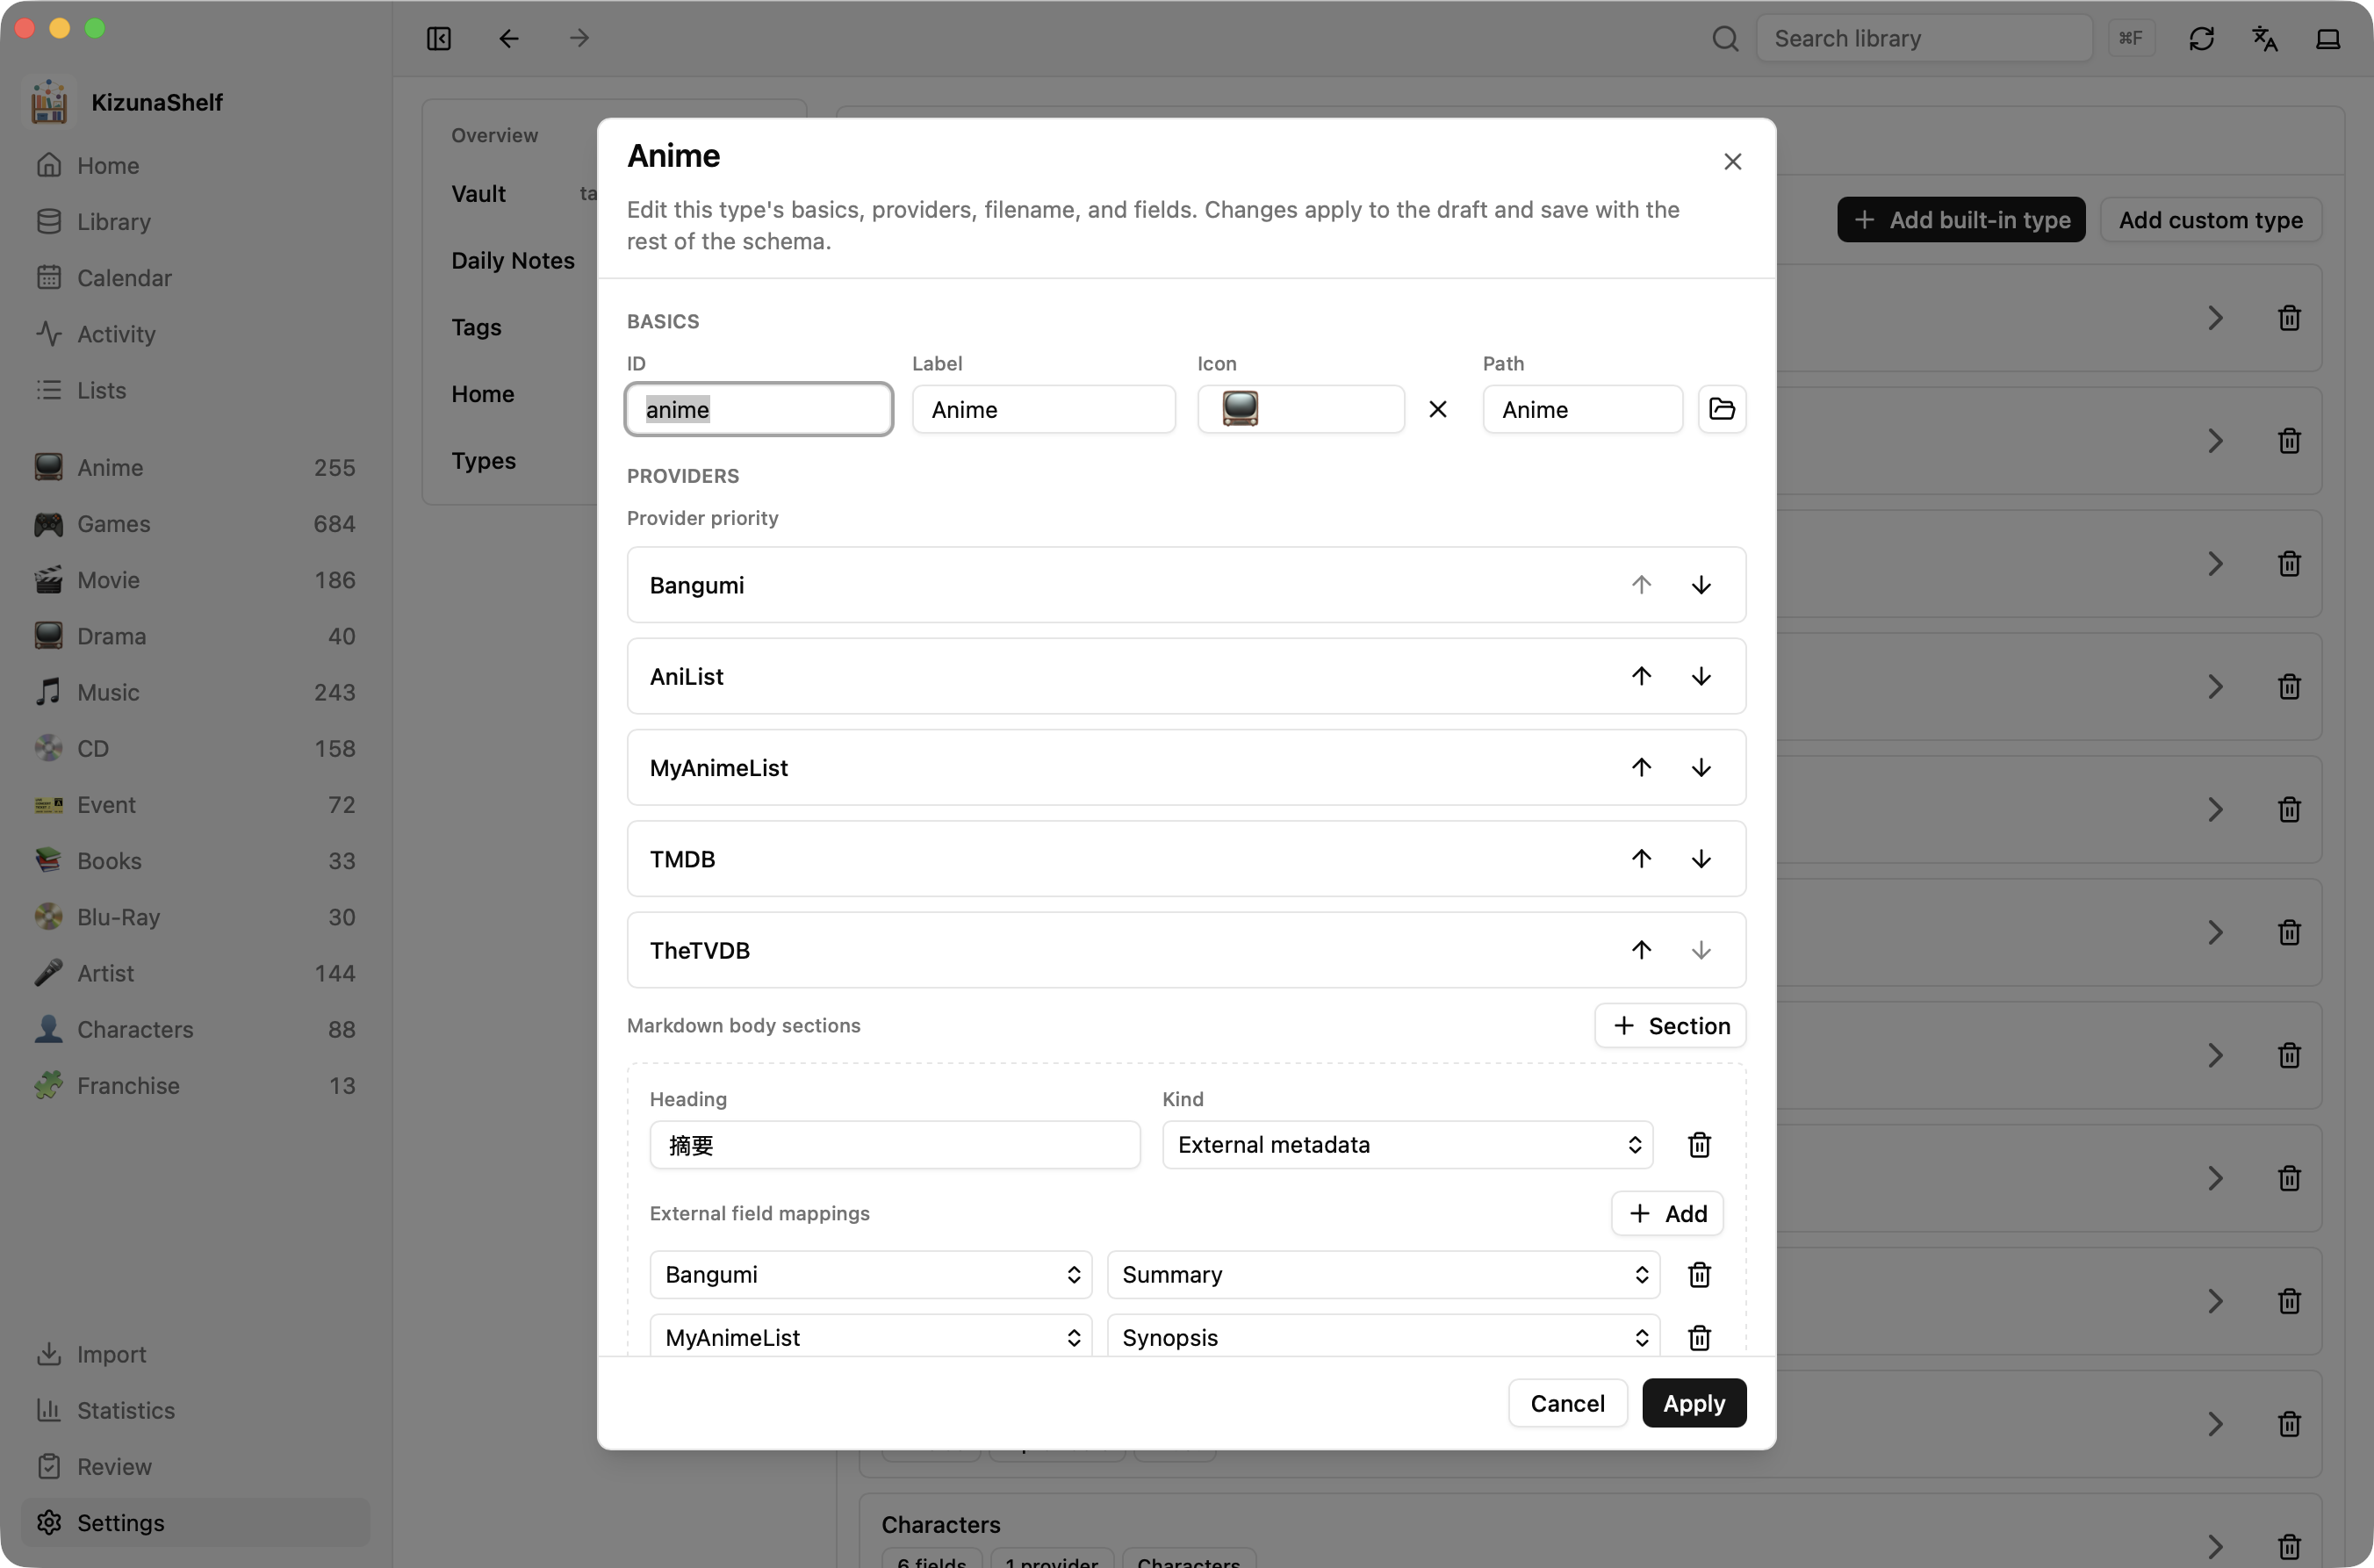Click the Path input field
Image resolution: width=2374 pixels, height=1568 pixels.
[1582, 409]
